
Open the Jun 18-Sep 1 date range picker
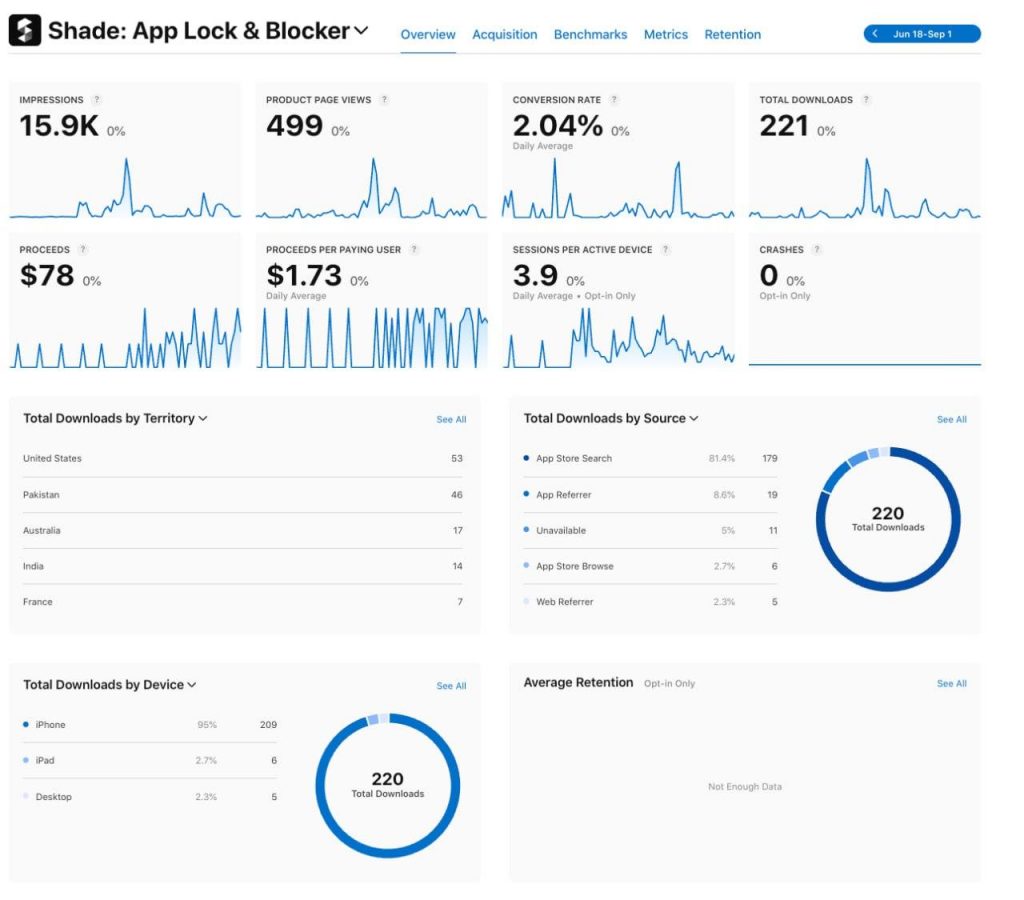[922, 33]
